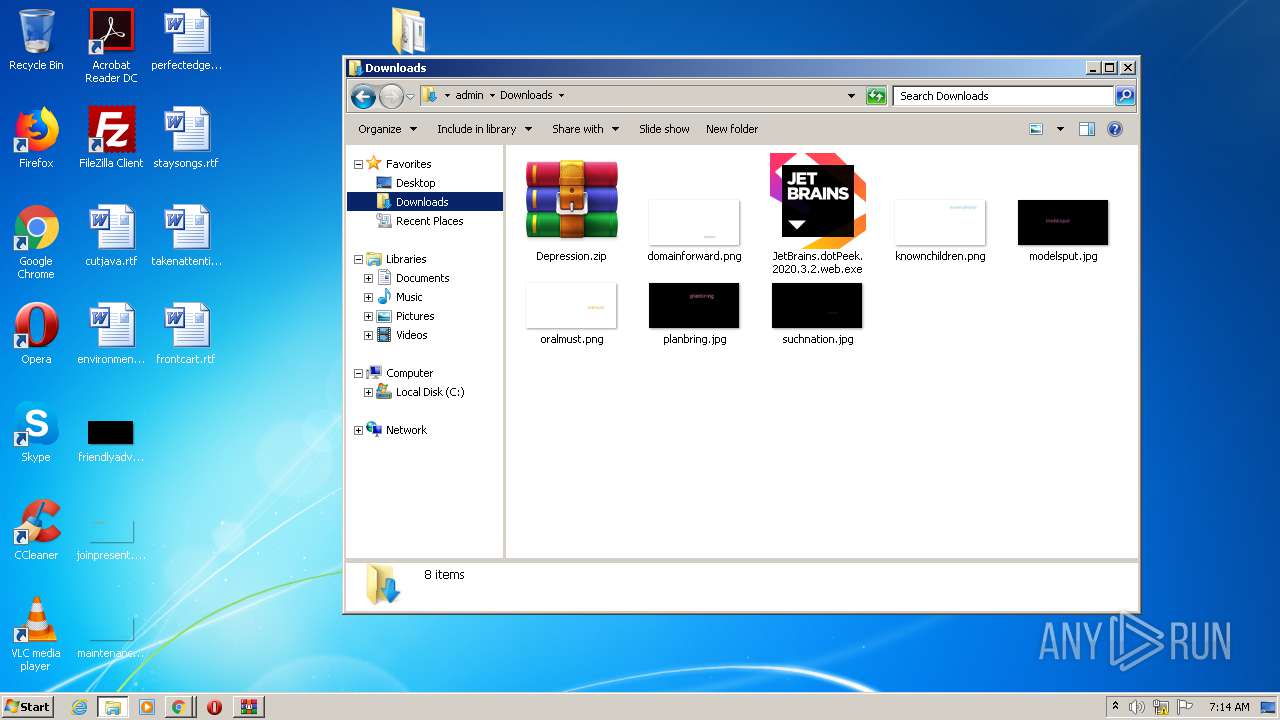
Task: Open address bar history dropdown
Action: coord(851,96)
